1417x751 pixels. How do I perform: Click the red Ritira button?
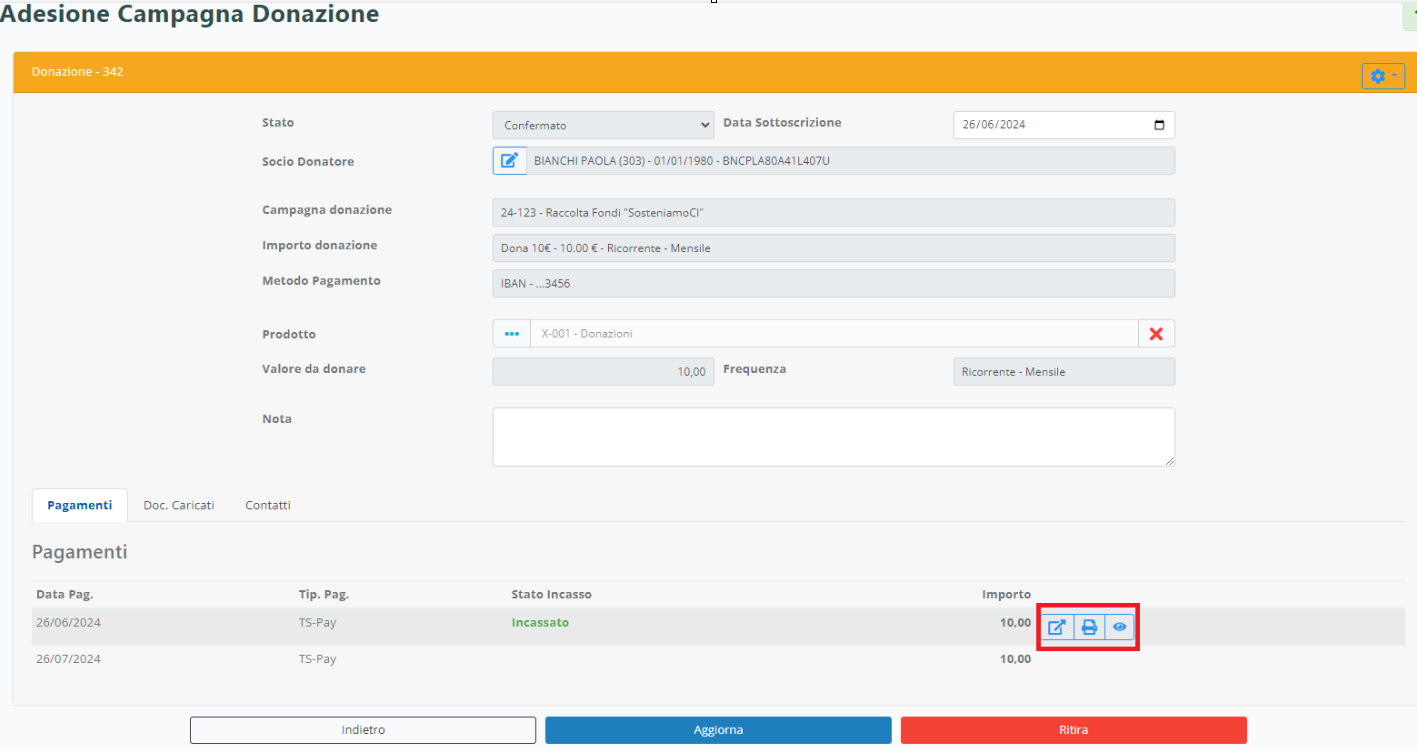point(1073,730)
